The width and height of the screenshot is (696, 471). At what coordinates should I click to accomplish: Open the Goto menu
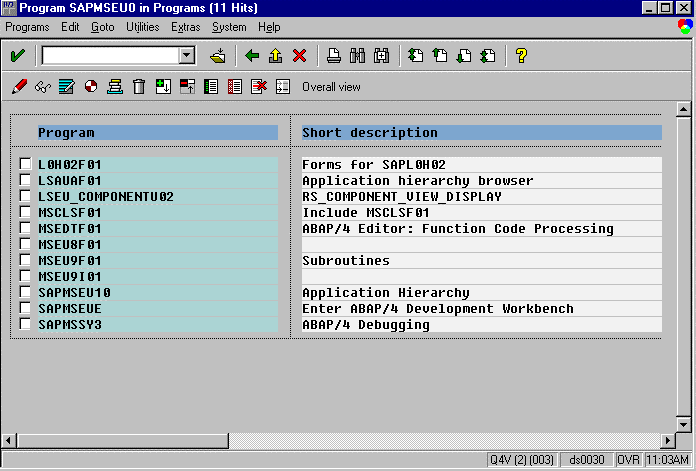[103, 27]
